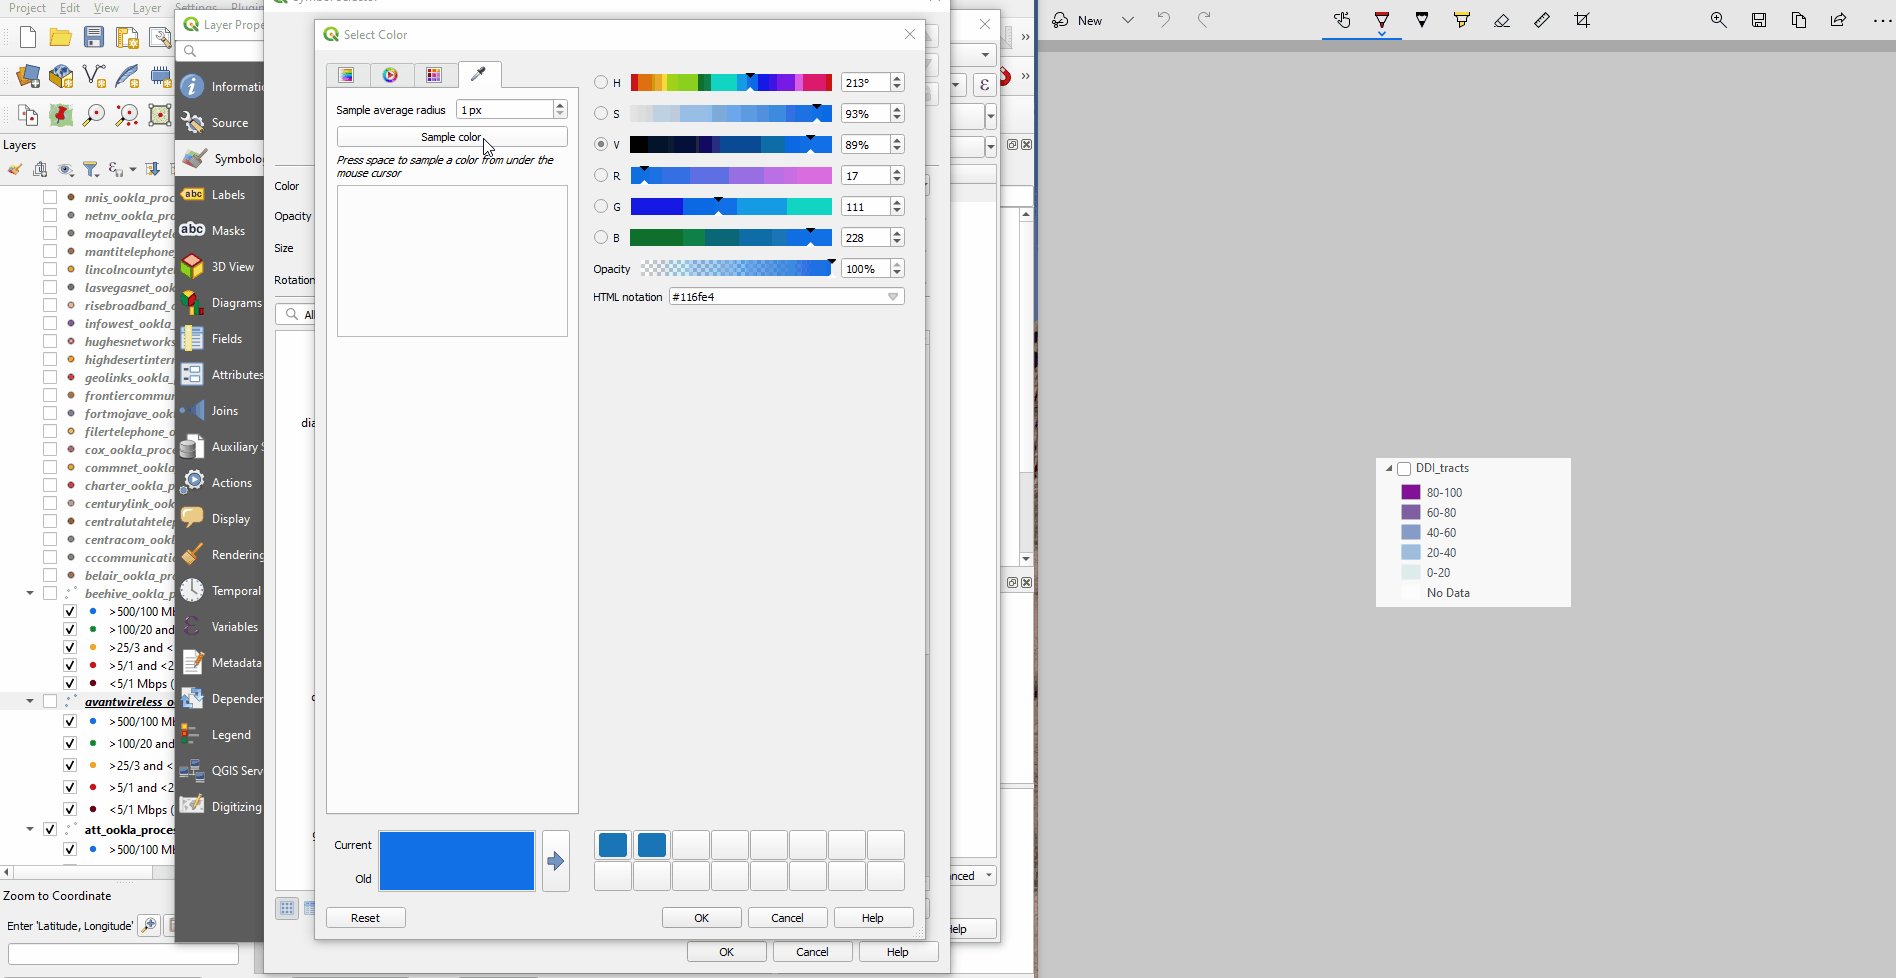Click the Save Project toolbar icon
The image size is (1896, 978).
tap(93, 37)
